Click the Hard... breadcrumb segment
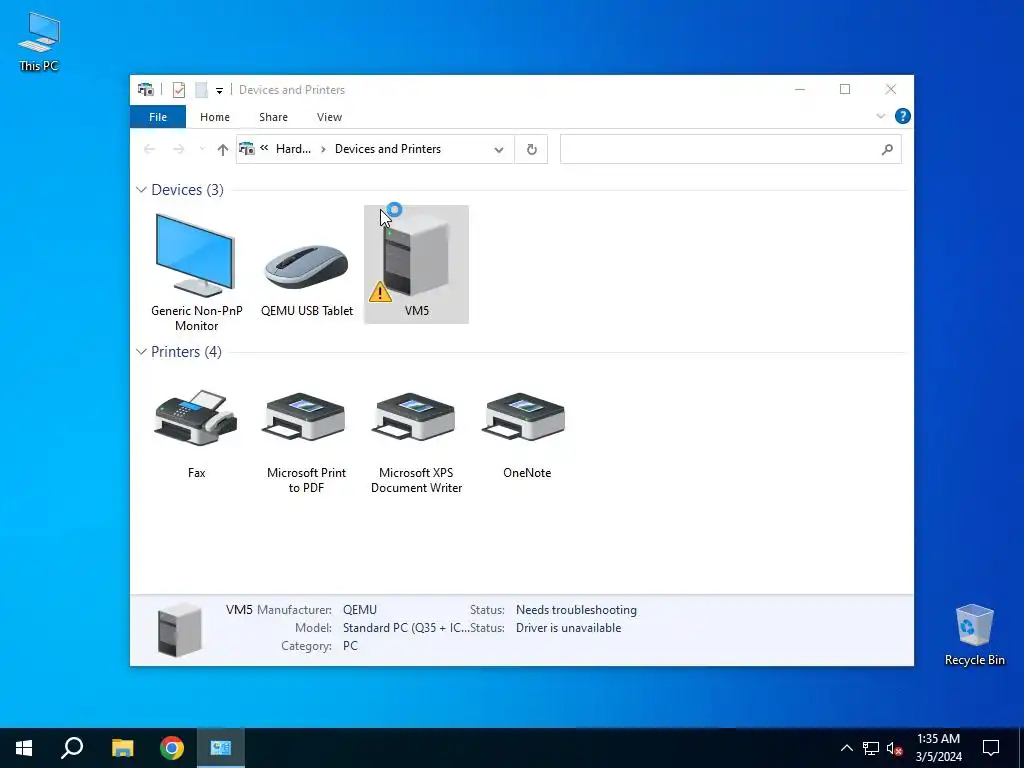Screen dimensions: 1024x768 (293, 149)
